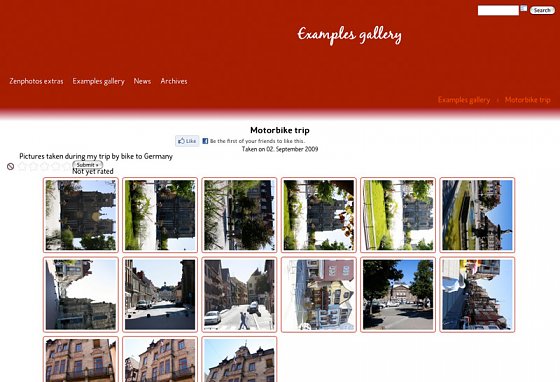Click the small icon beside search field
This screenshot has width=560, height=382.
[524, 8]
